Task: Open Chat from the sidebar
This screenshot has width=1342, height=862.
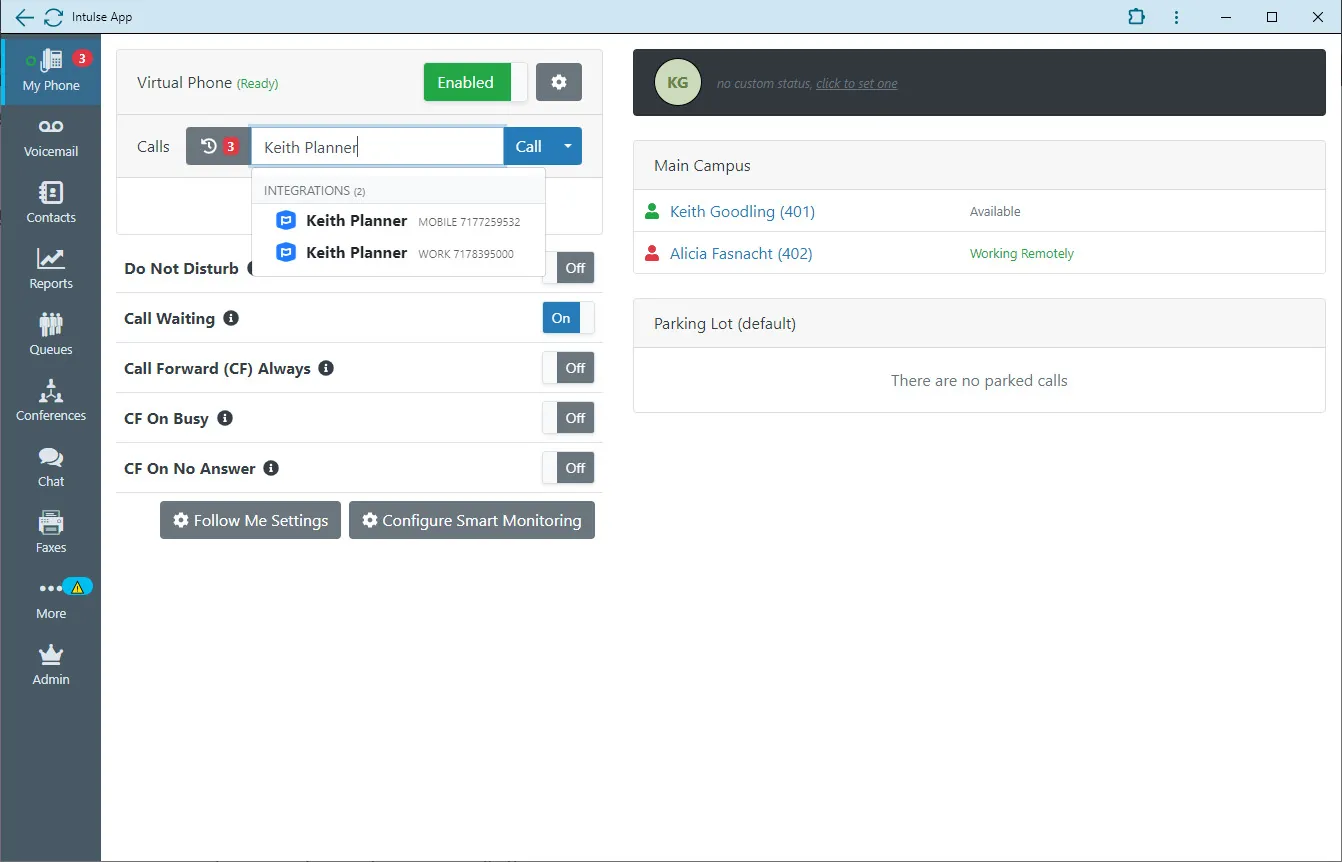Action: point(50,464)
